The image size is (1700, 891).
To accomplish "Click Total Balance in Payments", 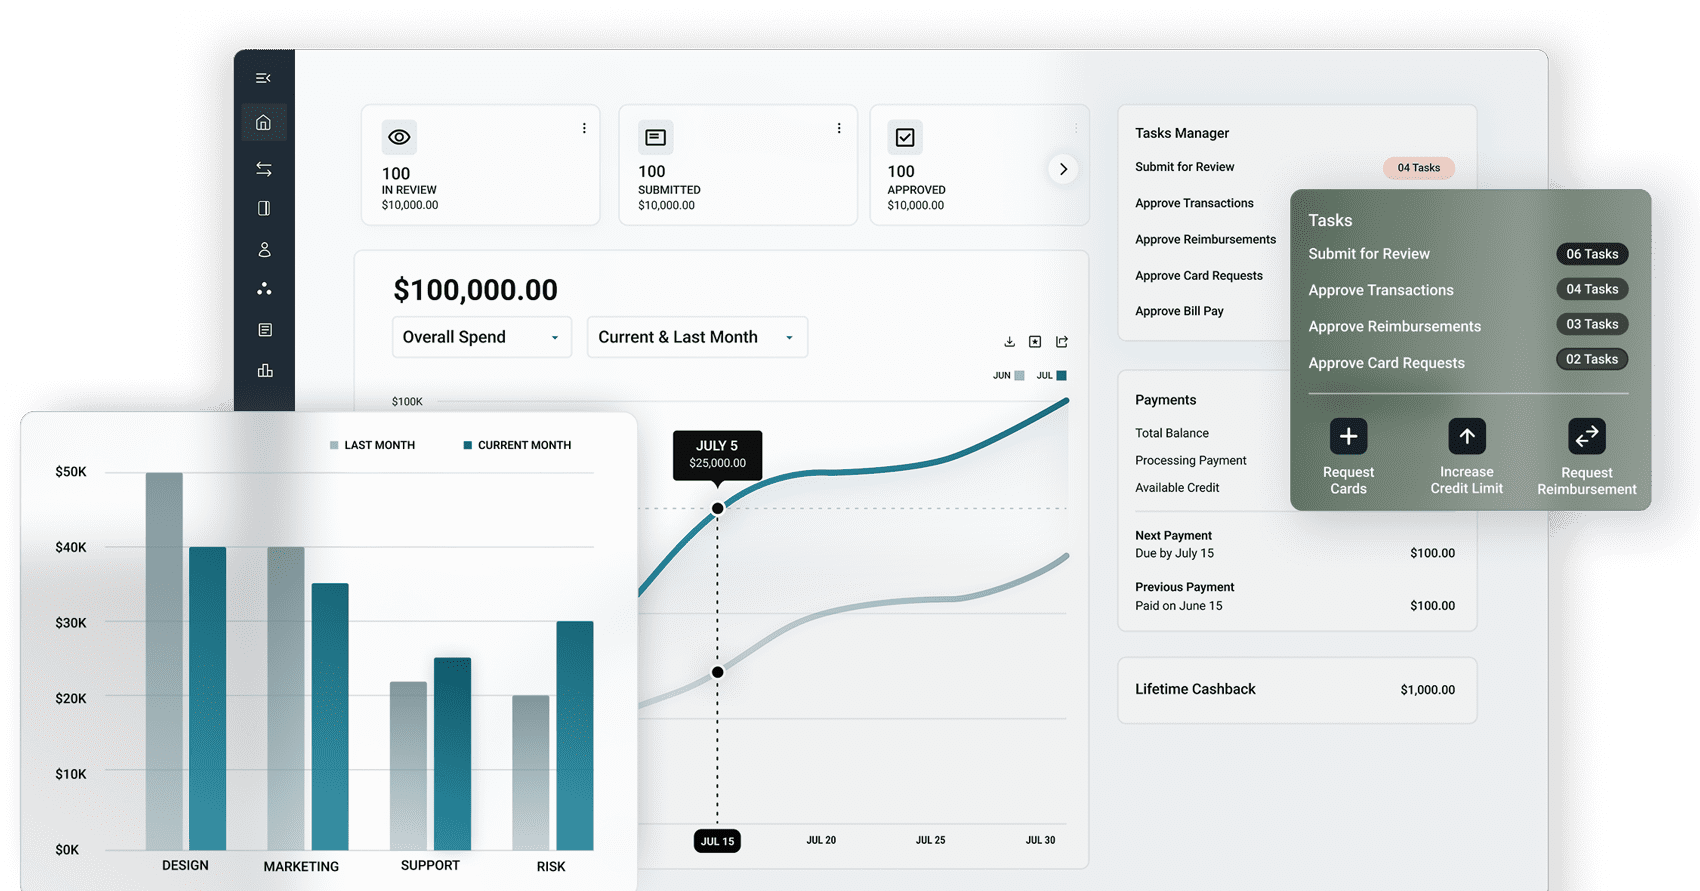I will pos(1172,433).
